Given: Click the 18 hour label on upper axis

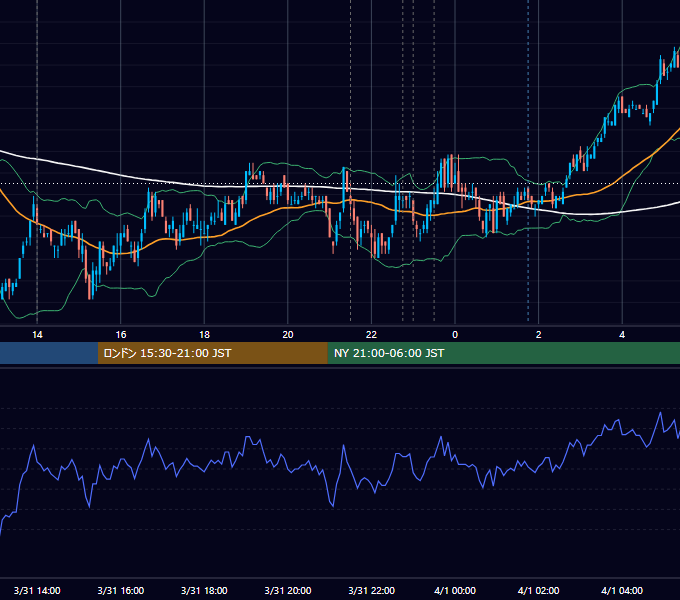Looking at the screenshot, I should (x=204, y=335).
